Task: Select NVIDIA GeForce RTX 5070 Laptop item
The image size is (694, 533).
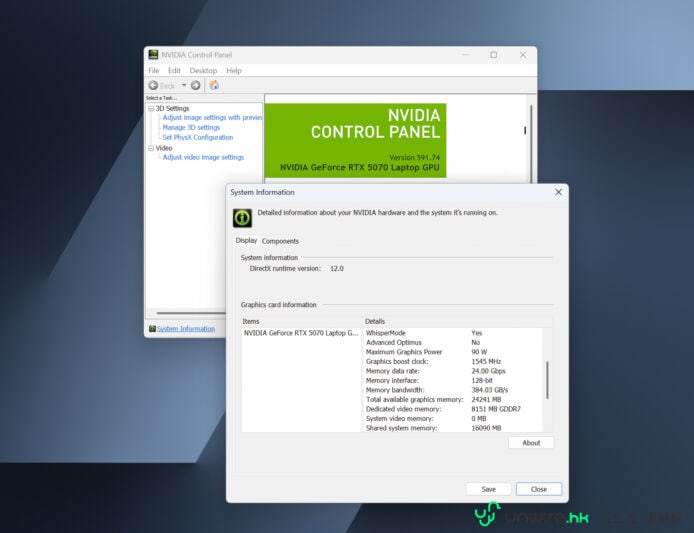Action: point(301,333)
